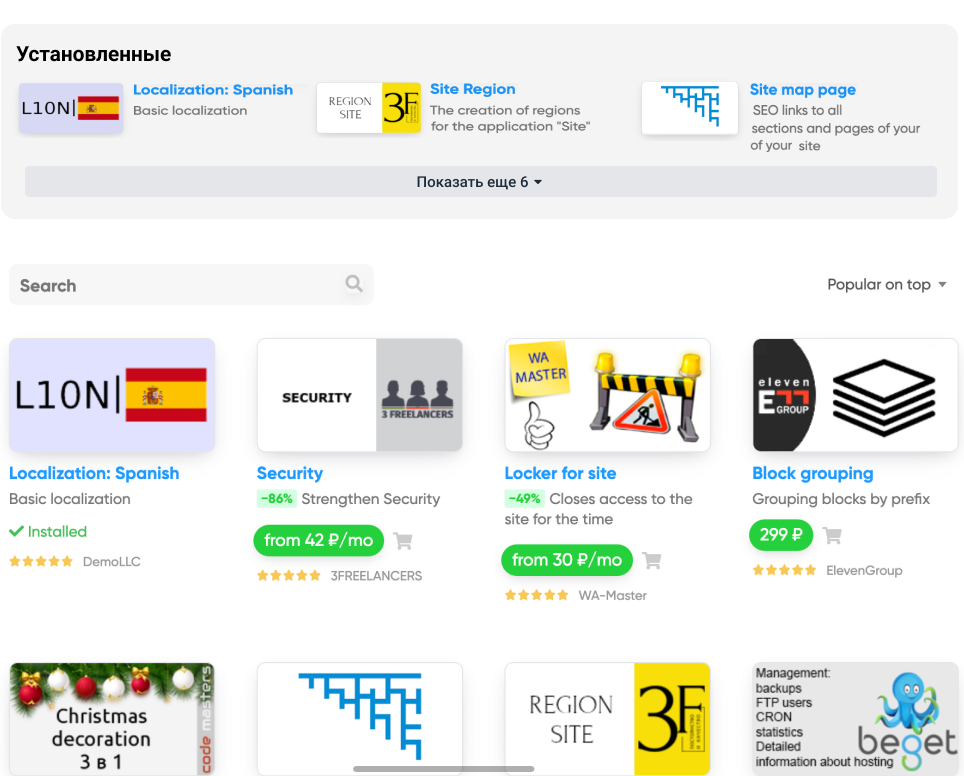Viewport: 964px width, 776px height.
Task: Add Block grouping to cart
Action: click(832, 536)
